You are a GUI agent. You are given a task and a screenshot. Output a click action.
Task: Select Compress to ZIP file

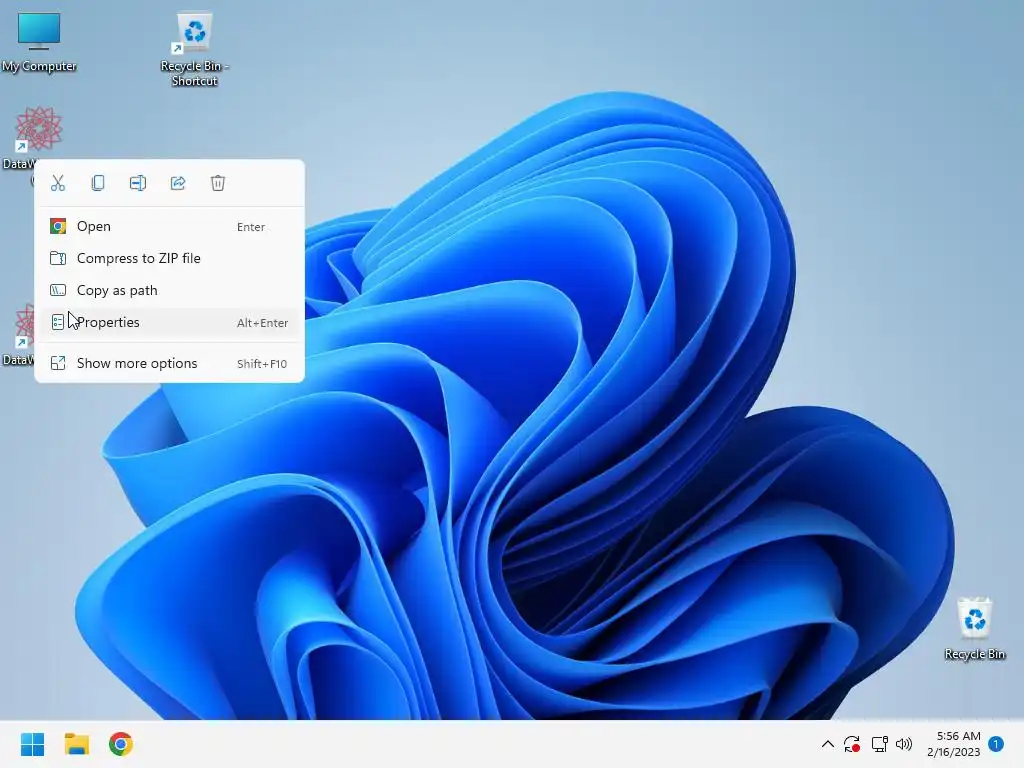point(169,259)
